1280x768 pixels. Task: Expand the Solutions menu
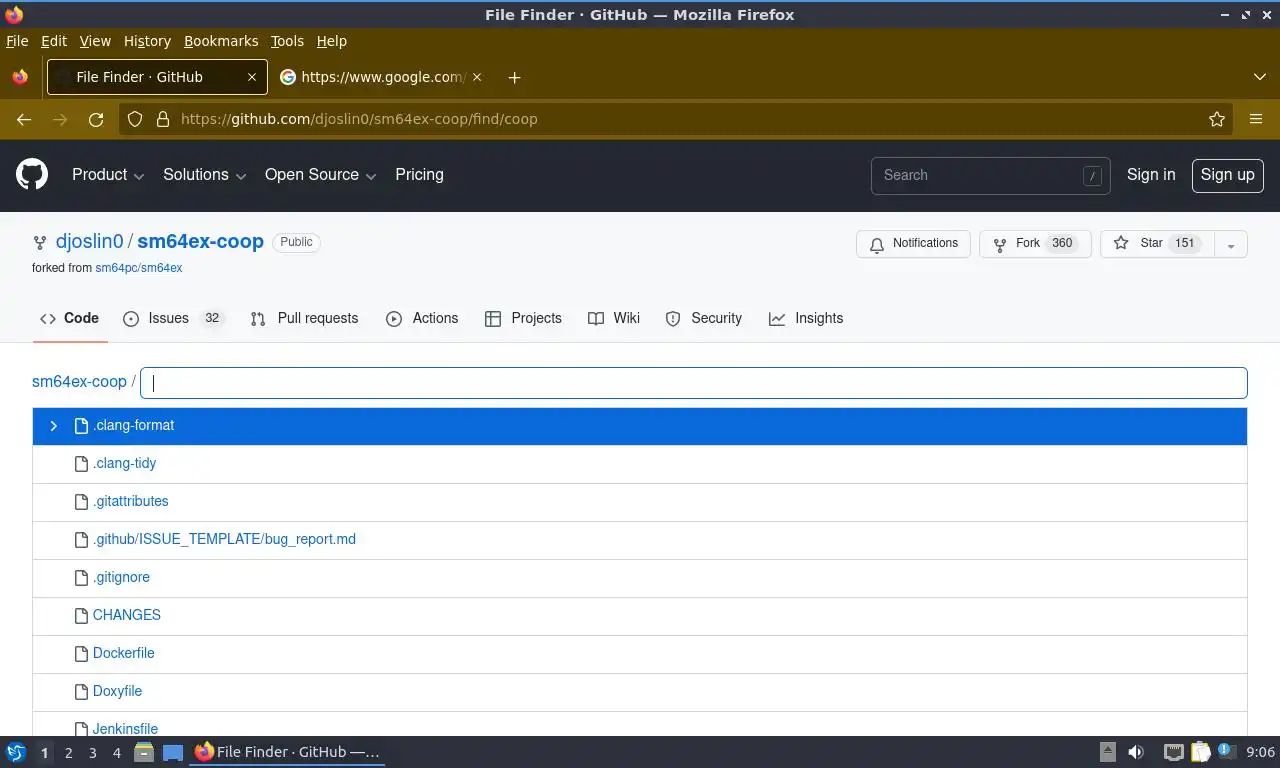tap(204, 175)
